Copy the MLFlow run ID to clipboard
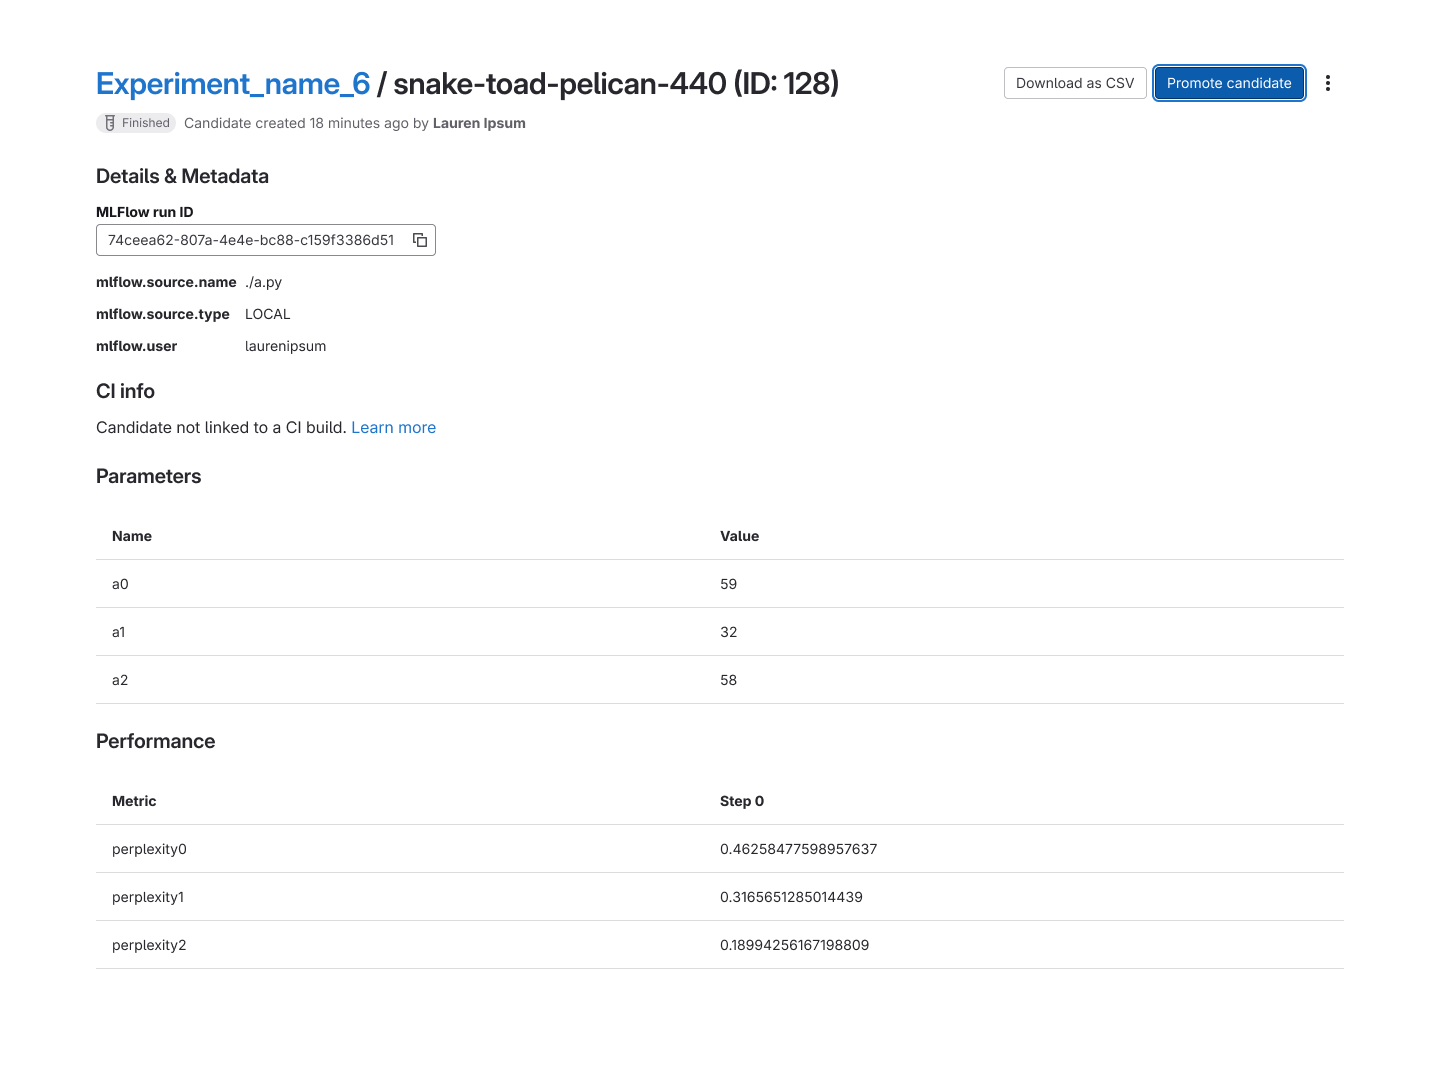The height and width of the screenshot is (1080, 1440). point(420,240)
